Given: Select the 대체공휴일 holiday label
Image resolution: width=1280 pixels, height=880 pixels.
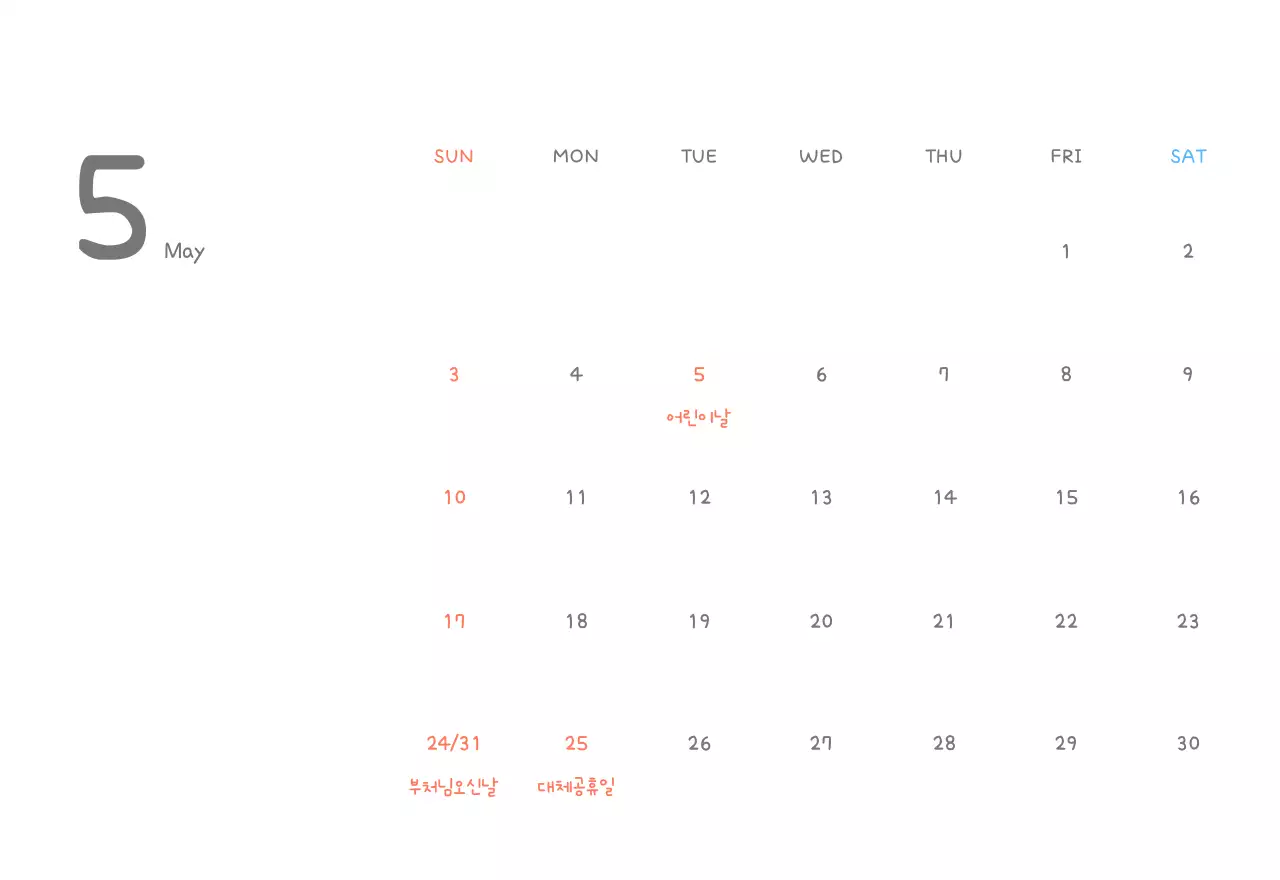Looking at the screenshot, I should (576, 787).
